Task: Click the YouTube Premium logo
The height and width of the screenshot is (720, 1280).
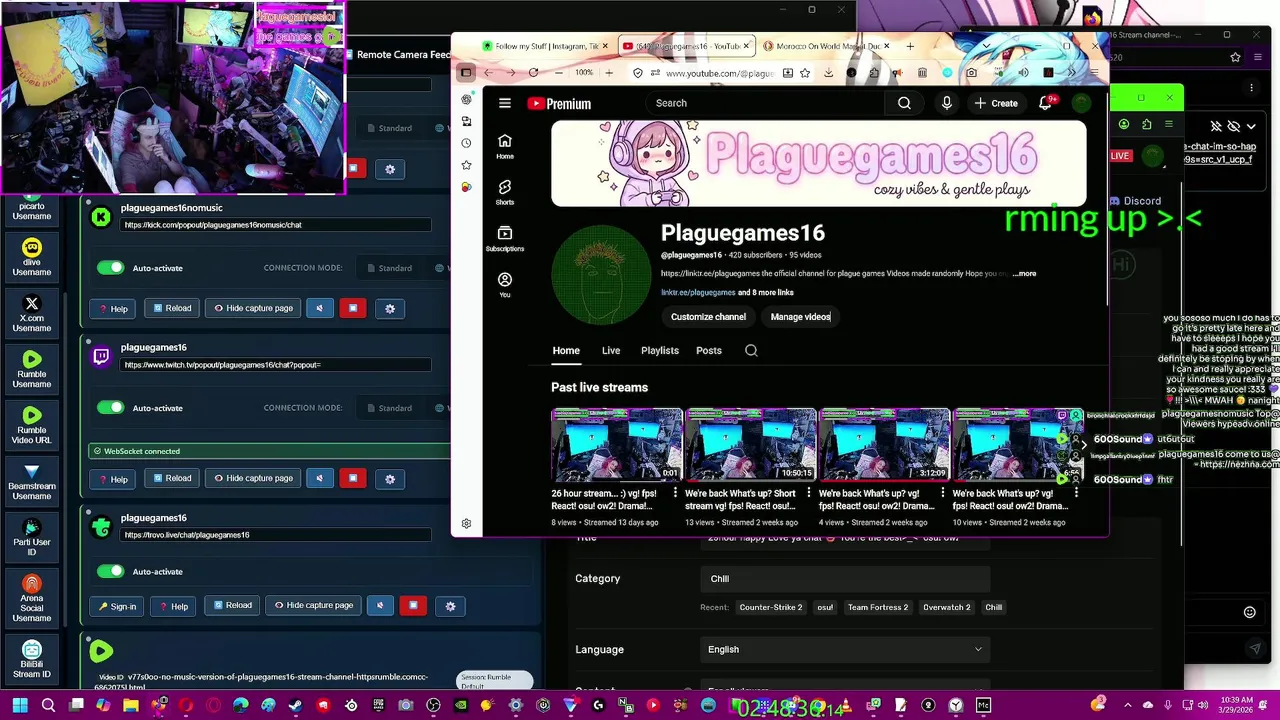Action: pos(559,103)
